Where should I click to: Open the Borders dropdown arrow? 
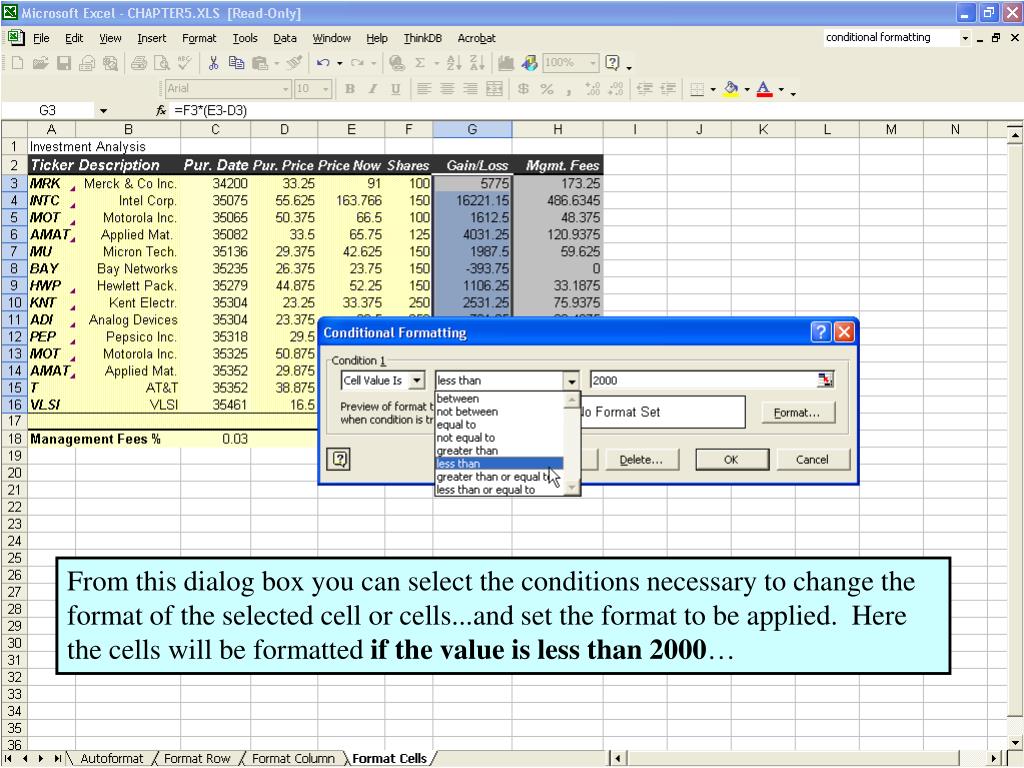(x=712, y=89)
